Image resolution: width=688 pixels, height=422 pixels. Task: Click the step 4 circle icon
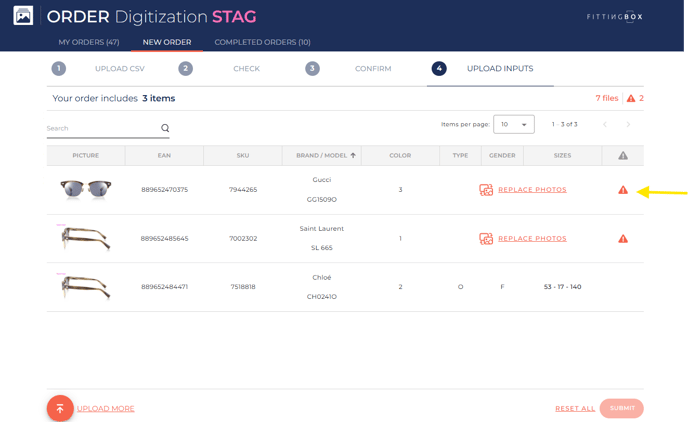439,68
